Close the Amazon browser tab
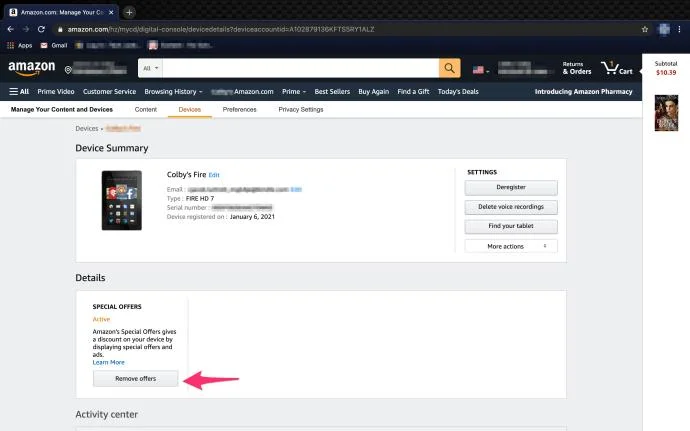690x431 pixels. pyautogui.click(x=111, y=12)
